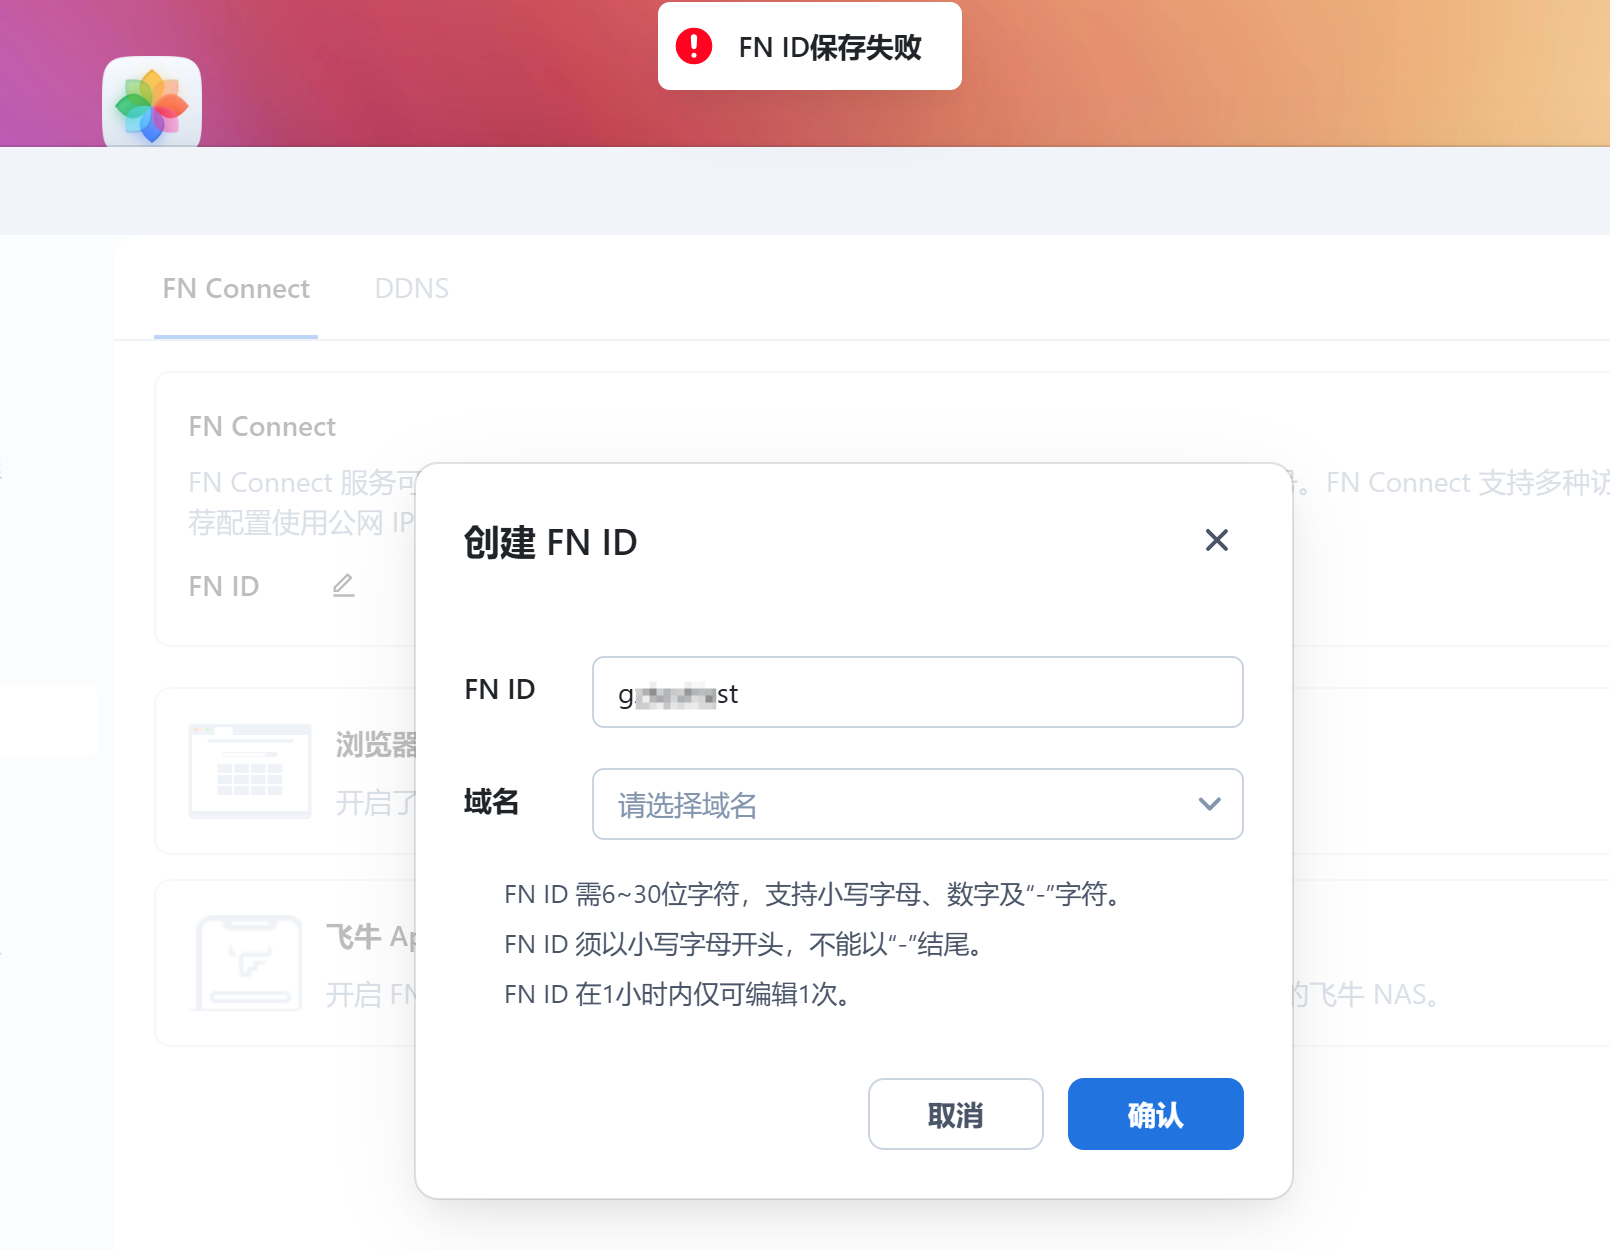Close the 创建 FN ID dialog

pos(1216,541)
